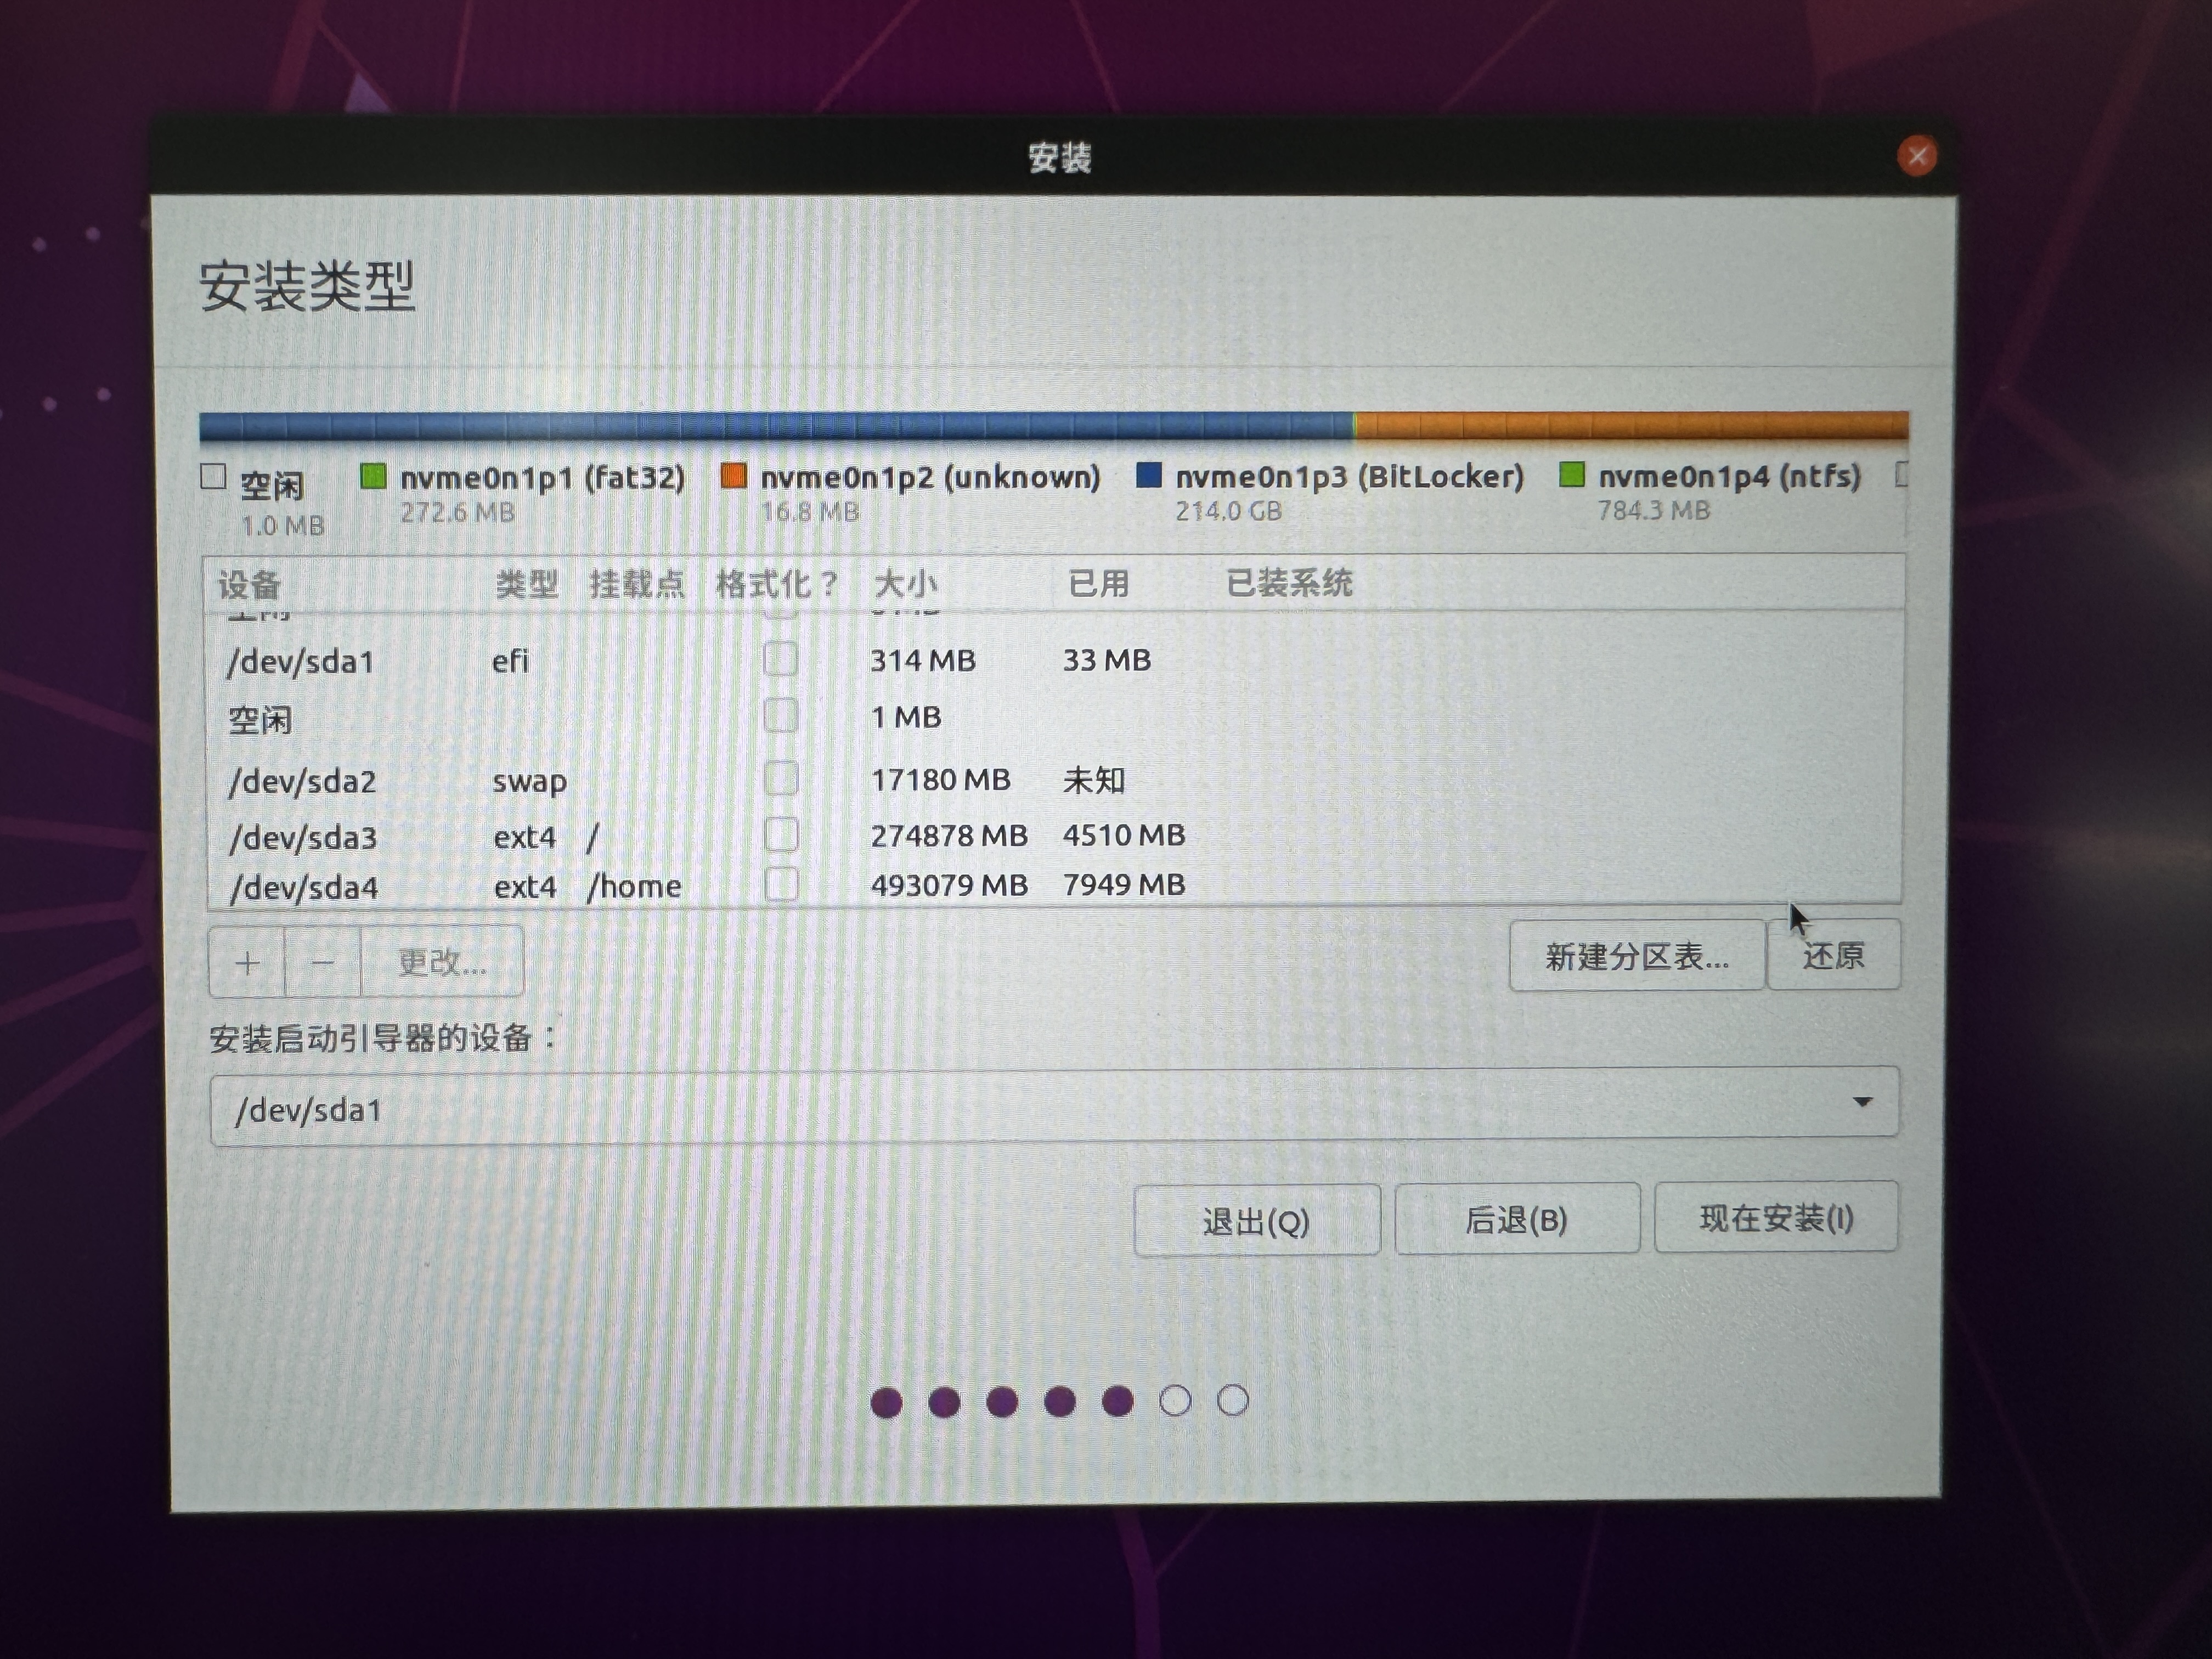The height and width of the screenshot is (1659, 2212).
Task: Click the 后退(B) back button
Action: [1517, 1219]
